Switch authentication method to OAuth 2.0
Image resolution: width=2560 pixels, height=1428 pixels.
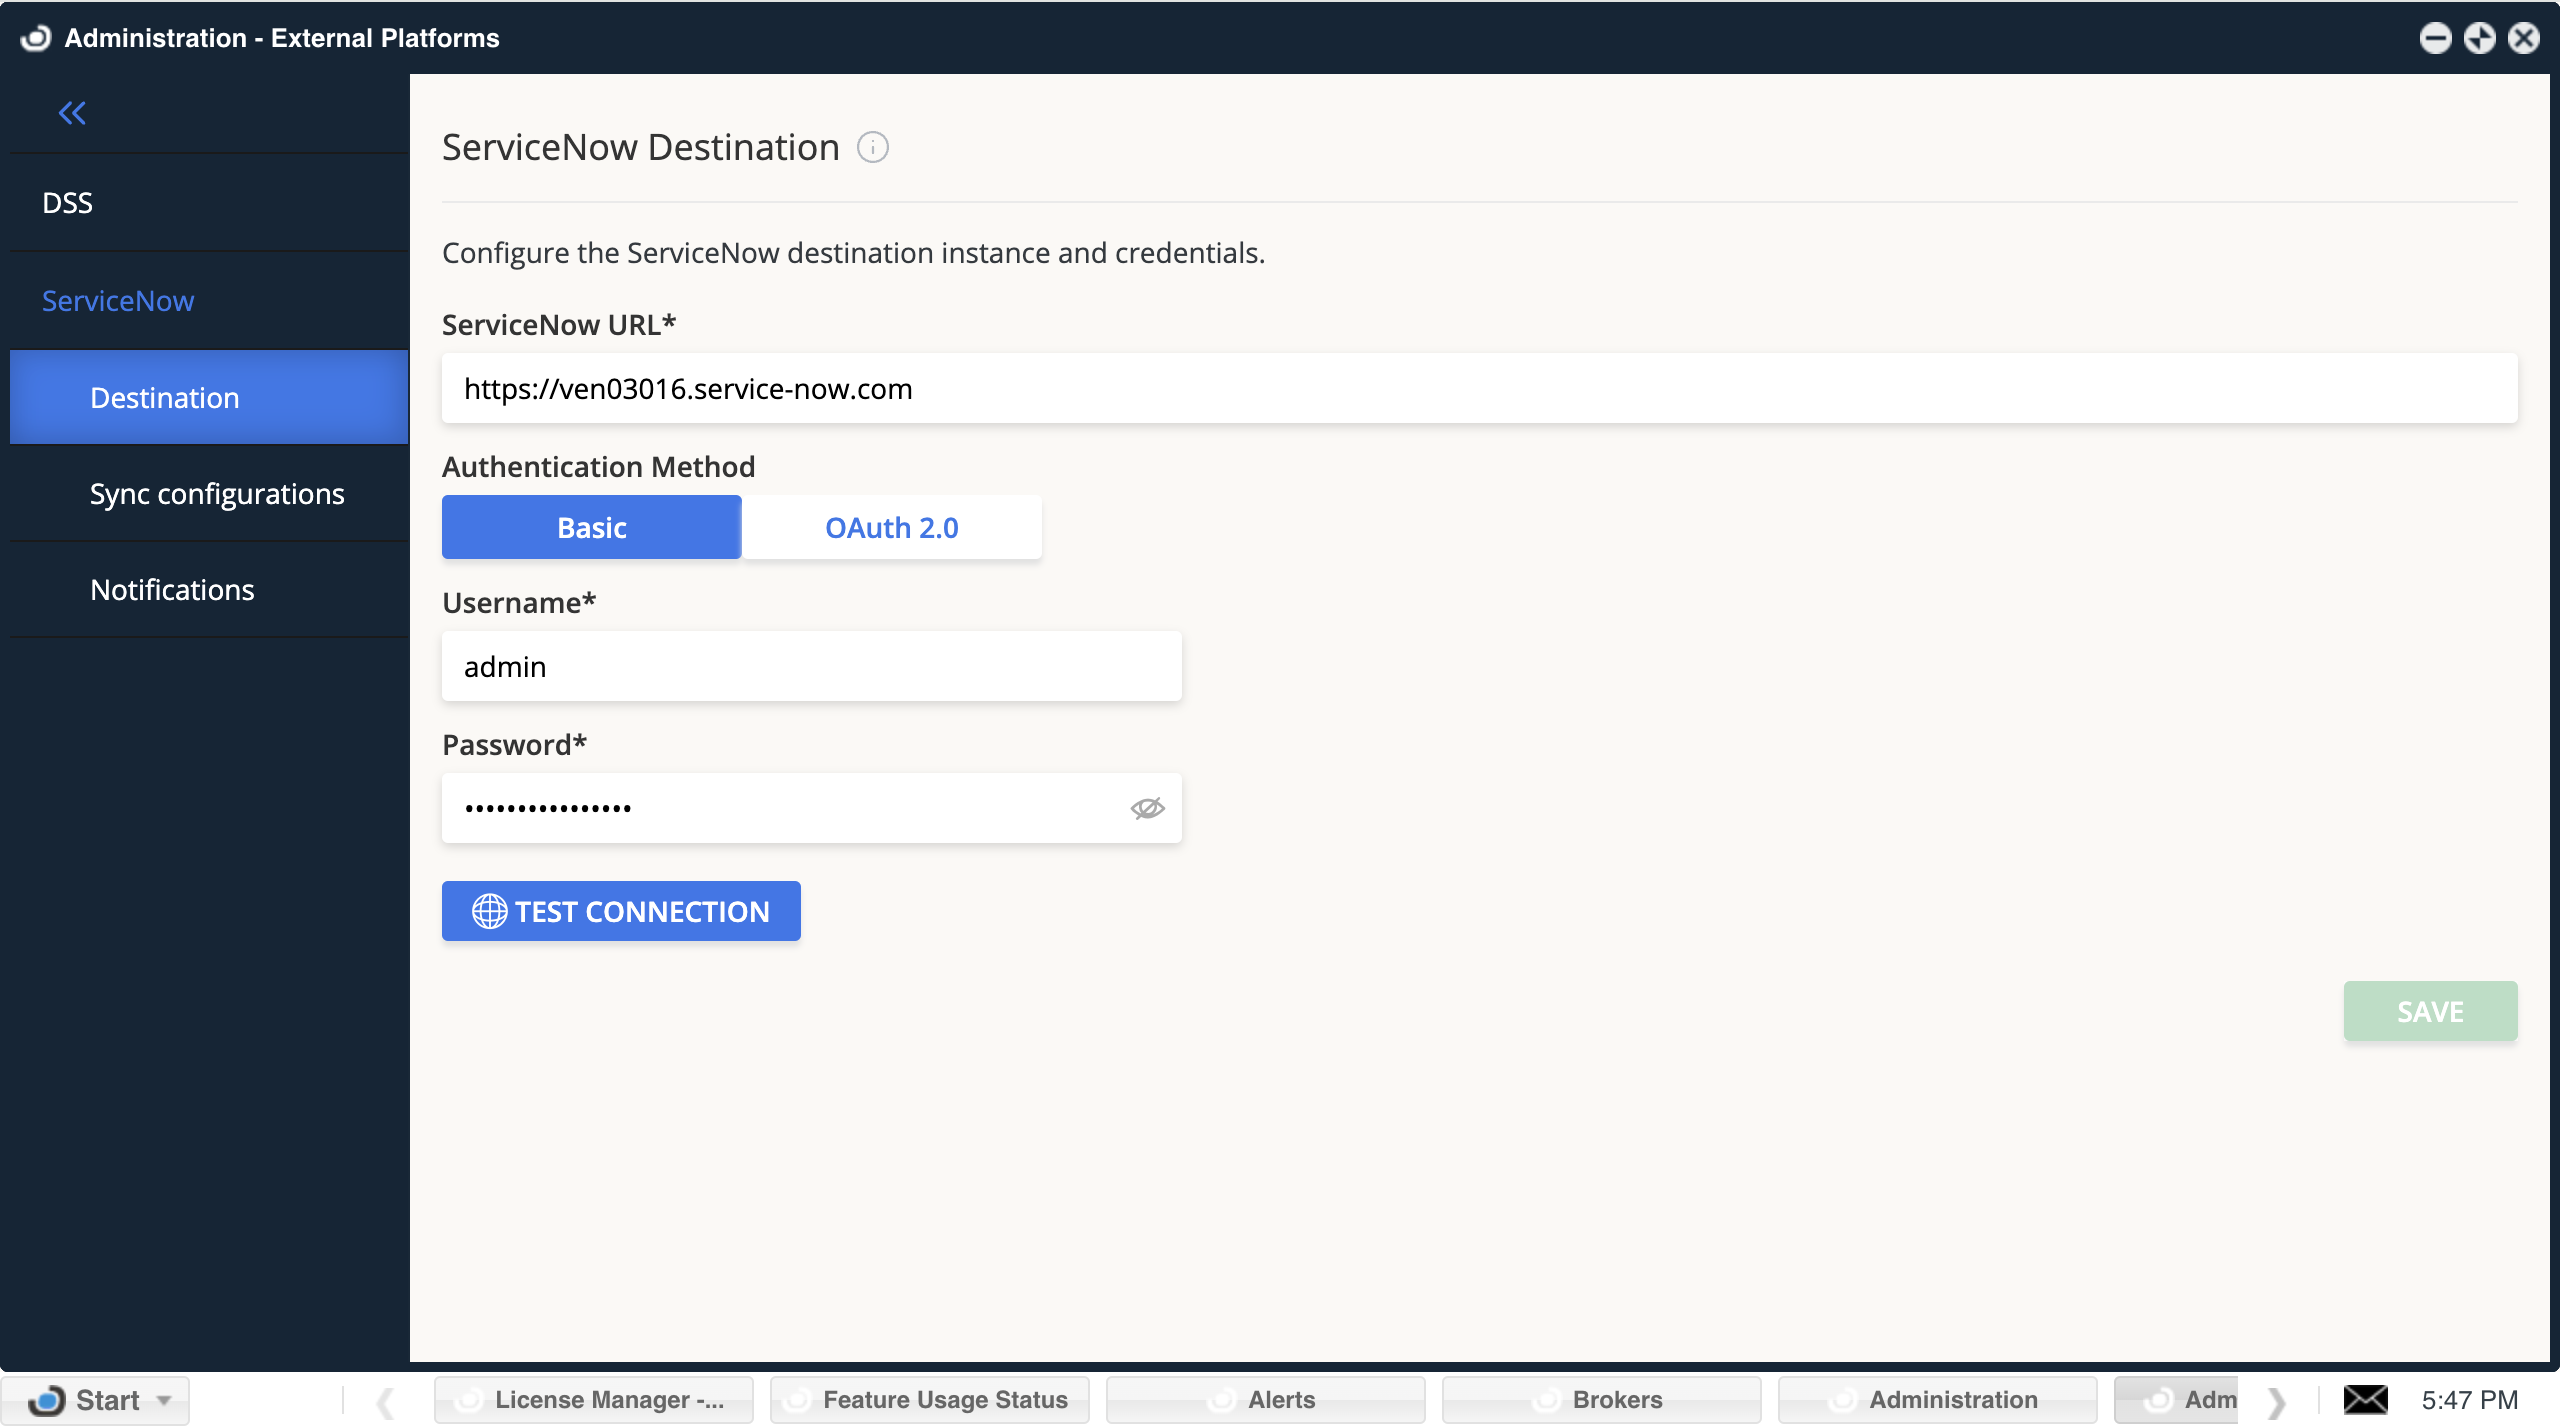click(891, 527)
